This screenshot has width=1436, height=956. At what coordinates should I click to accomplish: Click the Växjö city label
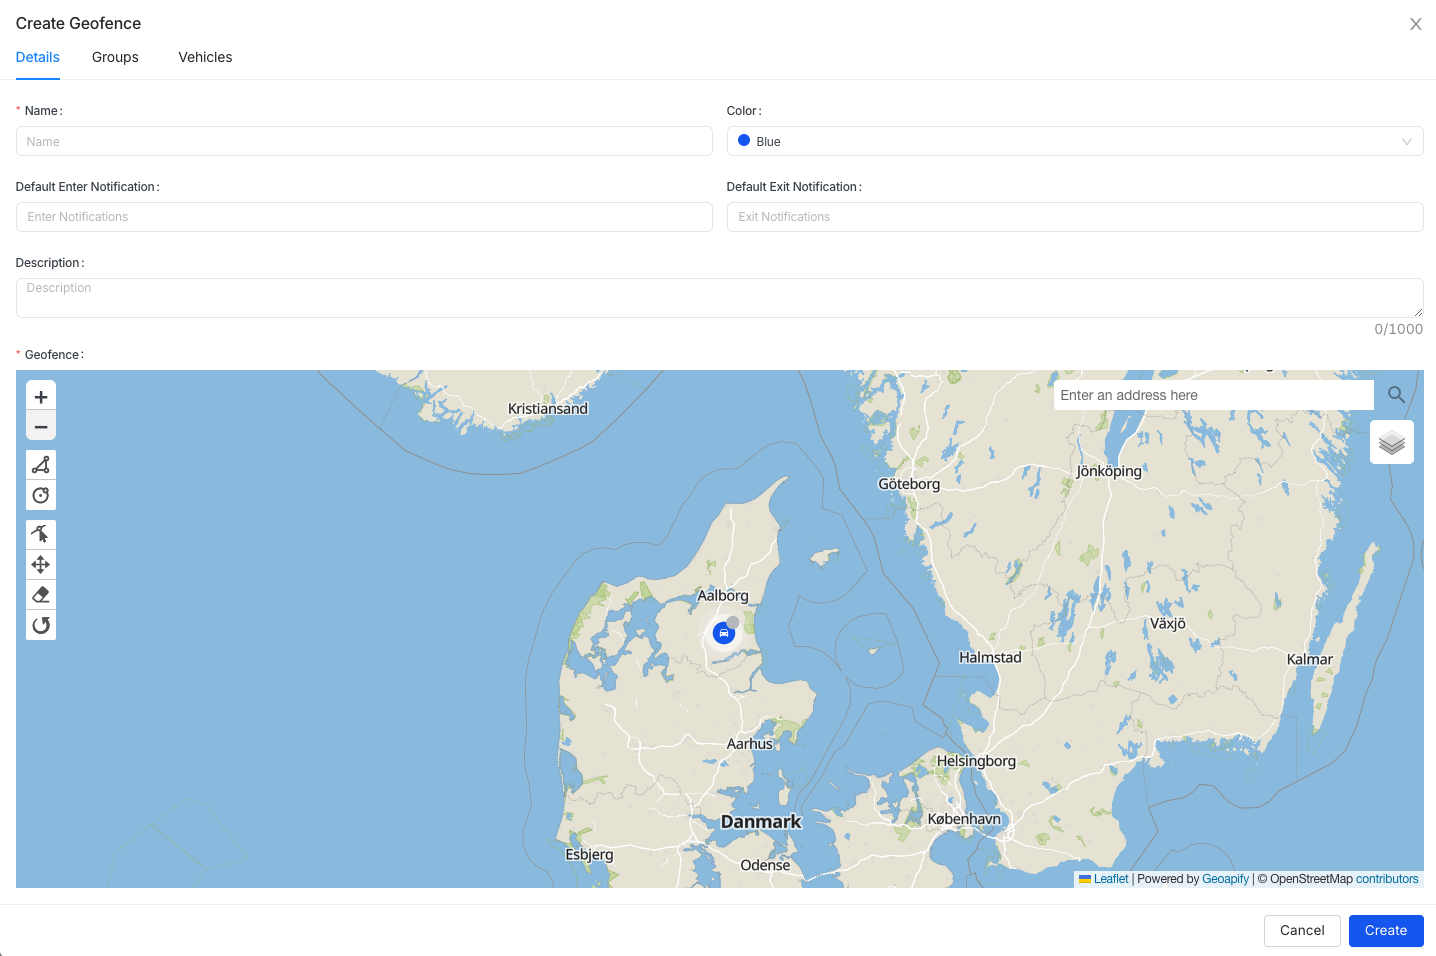(1168, 623)
